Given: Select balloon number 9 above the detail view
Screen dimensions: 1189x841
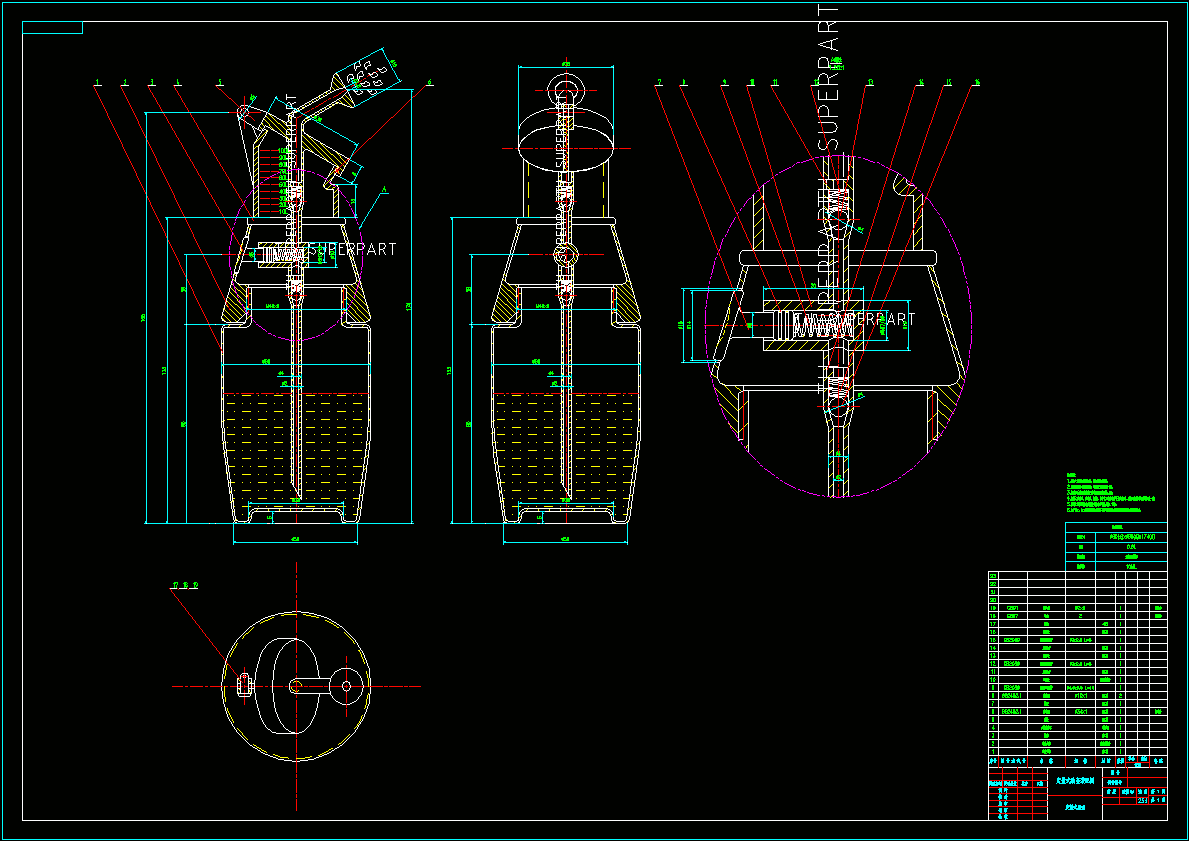Looking at the screenshot, I should point(724,82).
